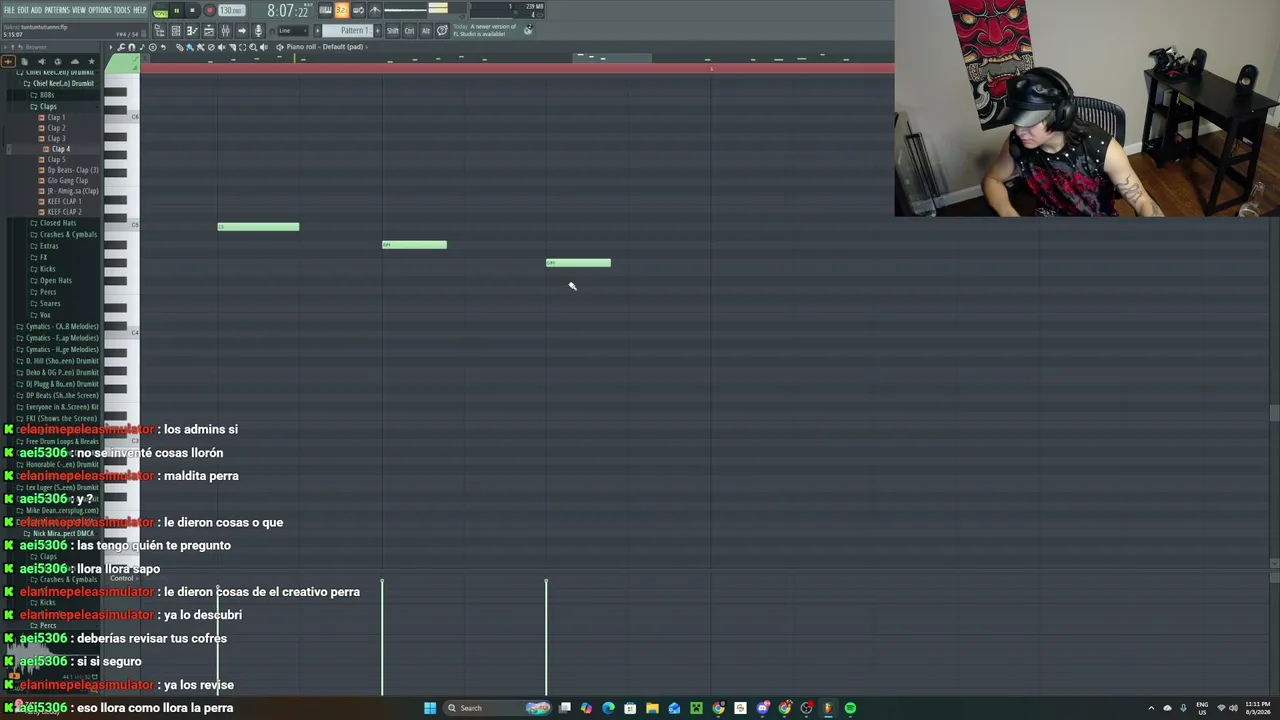Click the taskbar Search box
Screen dimensions: 1280x720
click(498, 708)
